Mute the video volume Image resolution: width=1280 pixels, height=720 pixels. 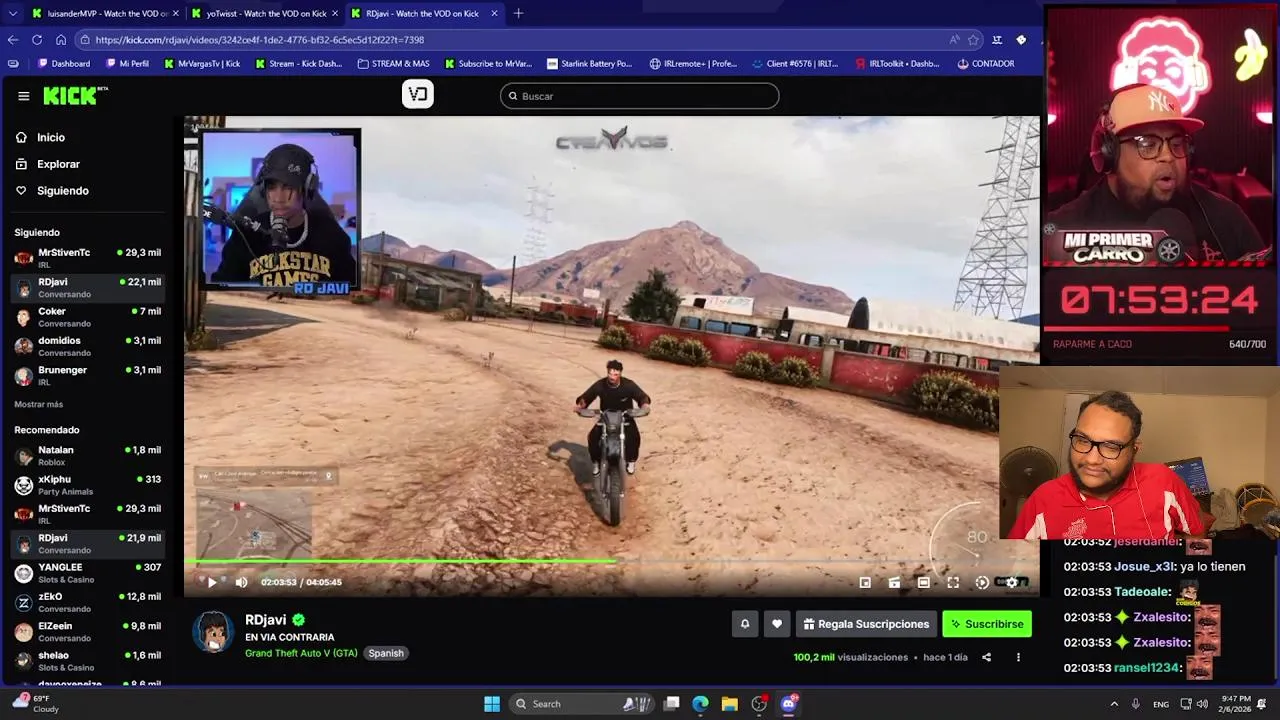[x=241, y=582]
